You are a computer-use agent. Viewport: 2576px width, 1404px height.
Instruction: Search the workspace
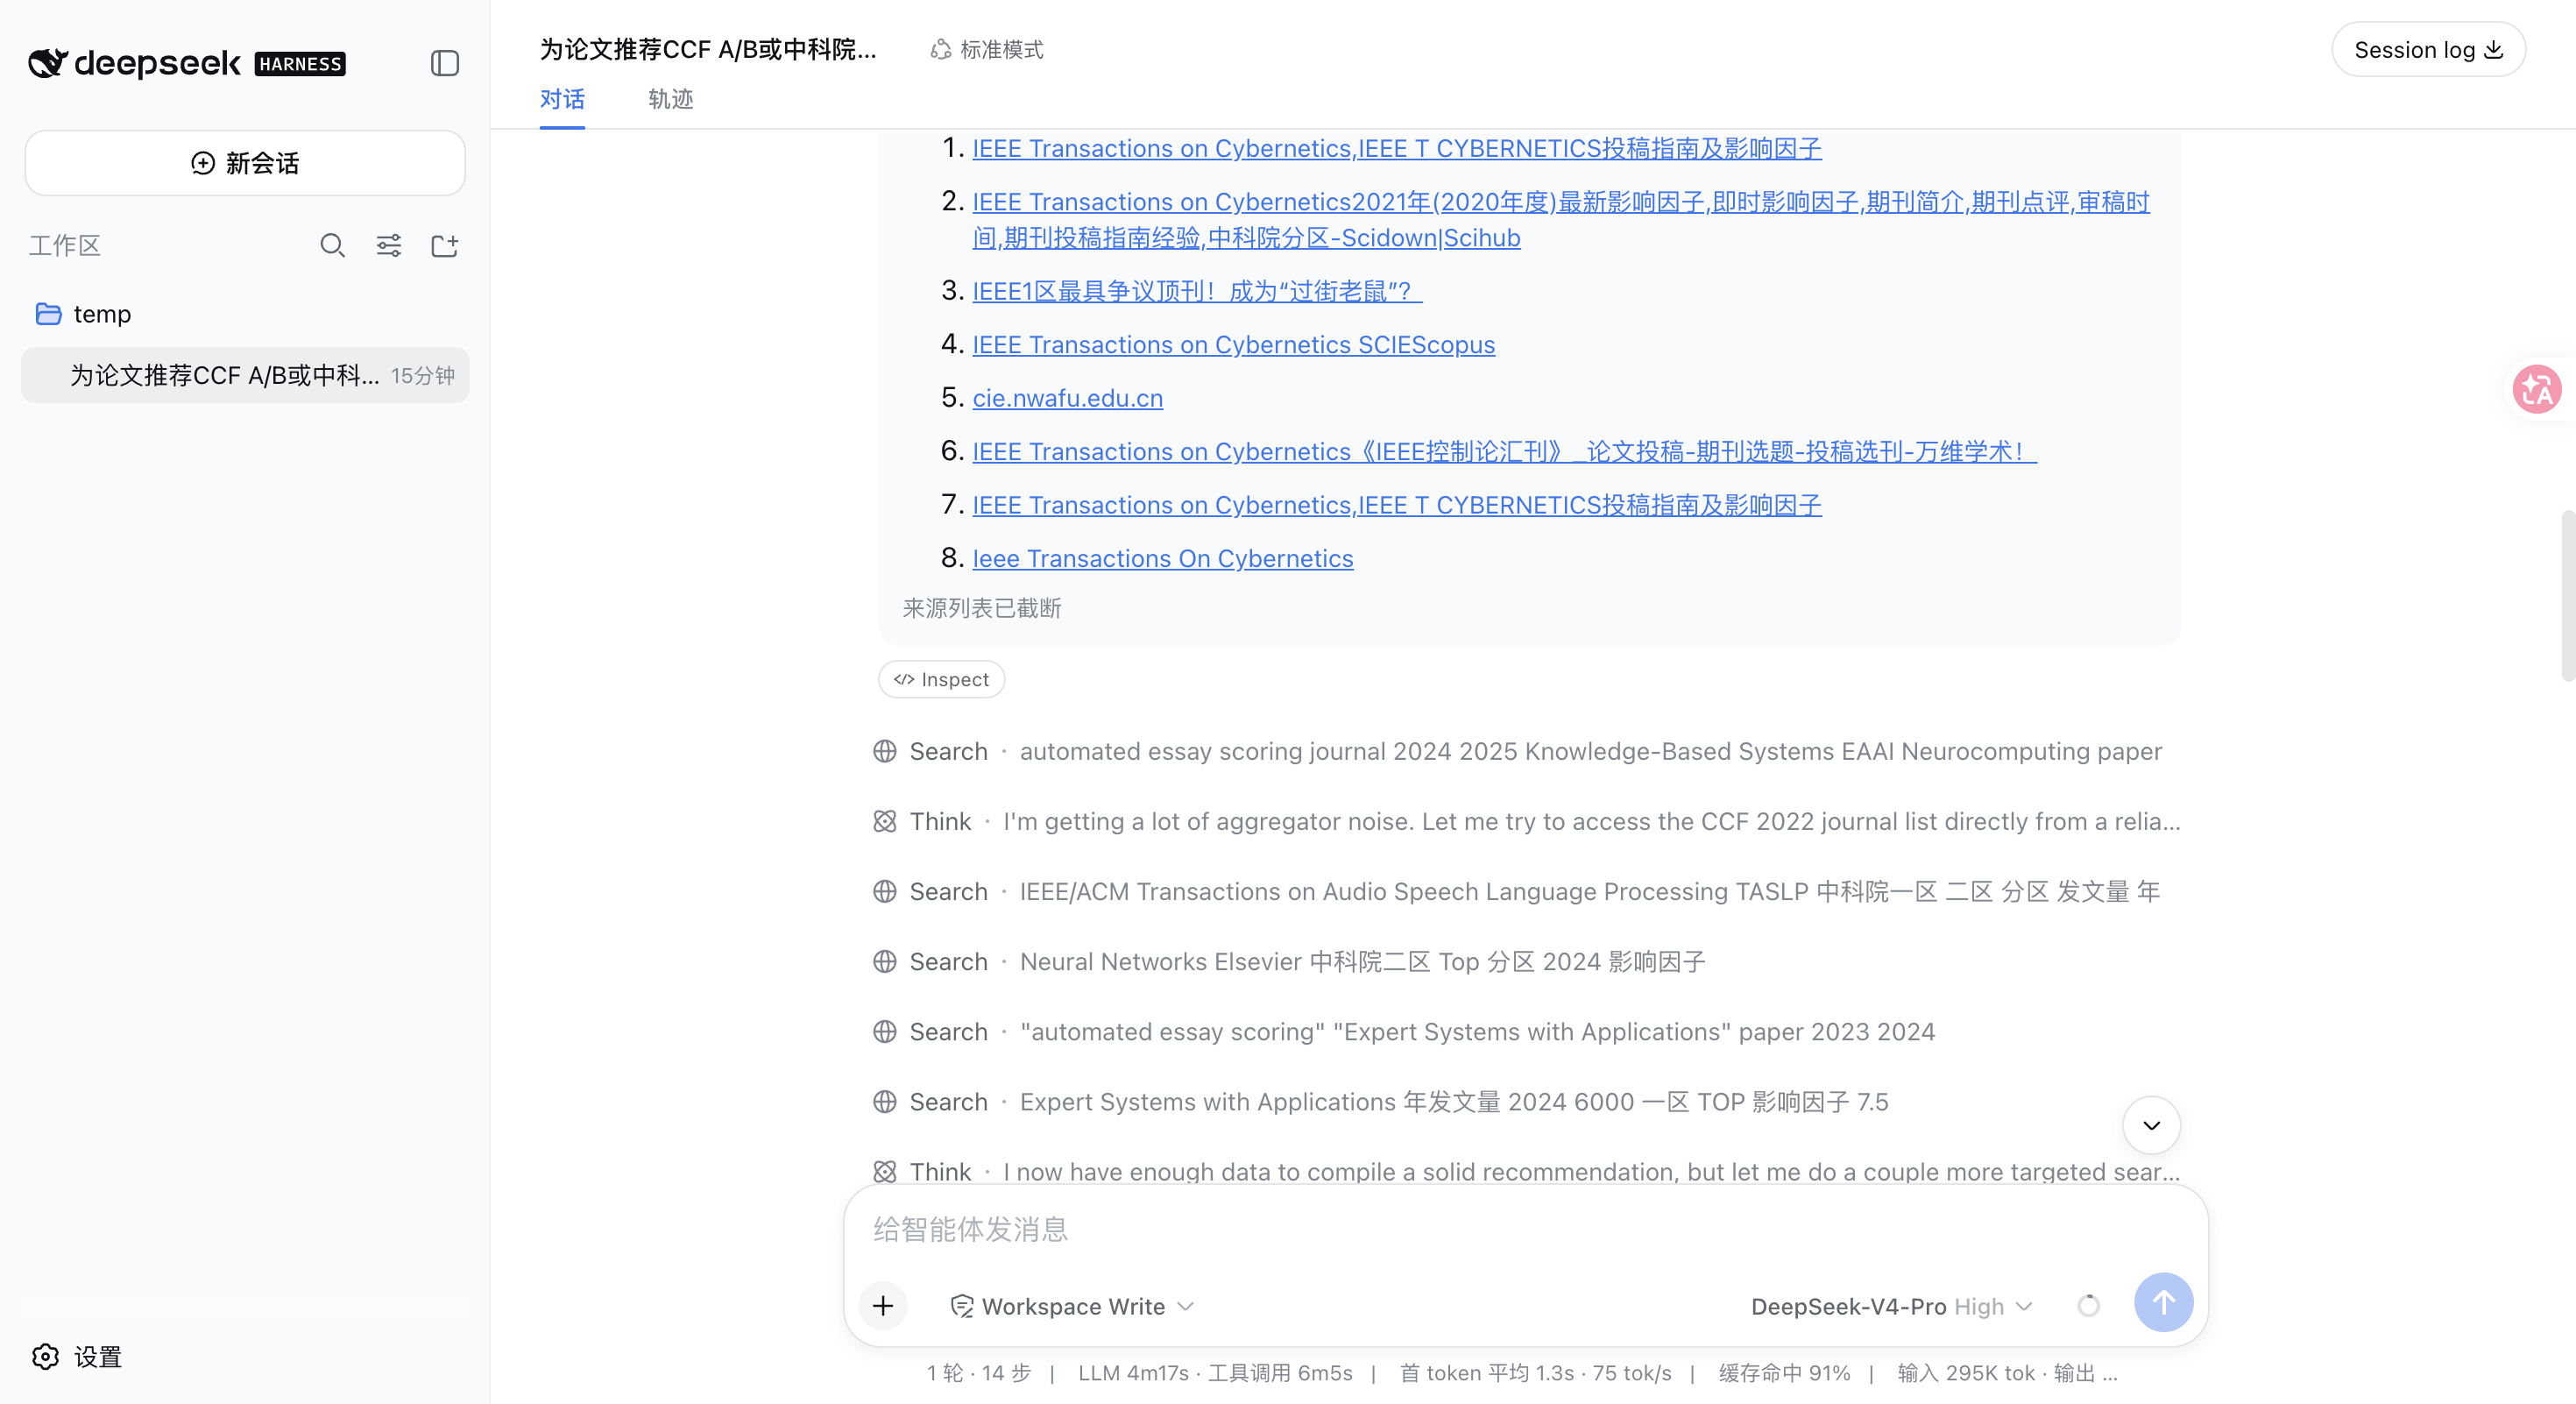(x=332, y=245)
